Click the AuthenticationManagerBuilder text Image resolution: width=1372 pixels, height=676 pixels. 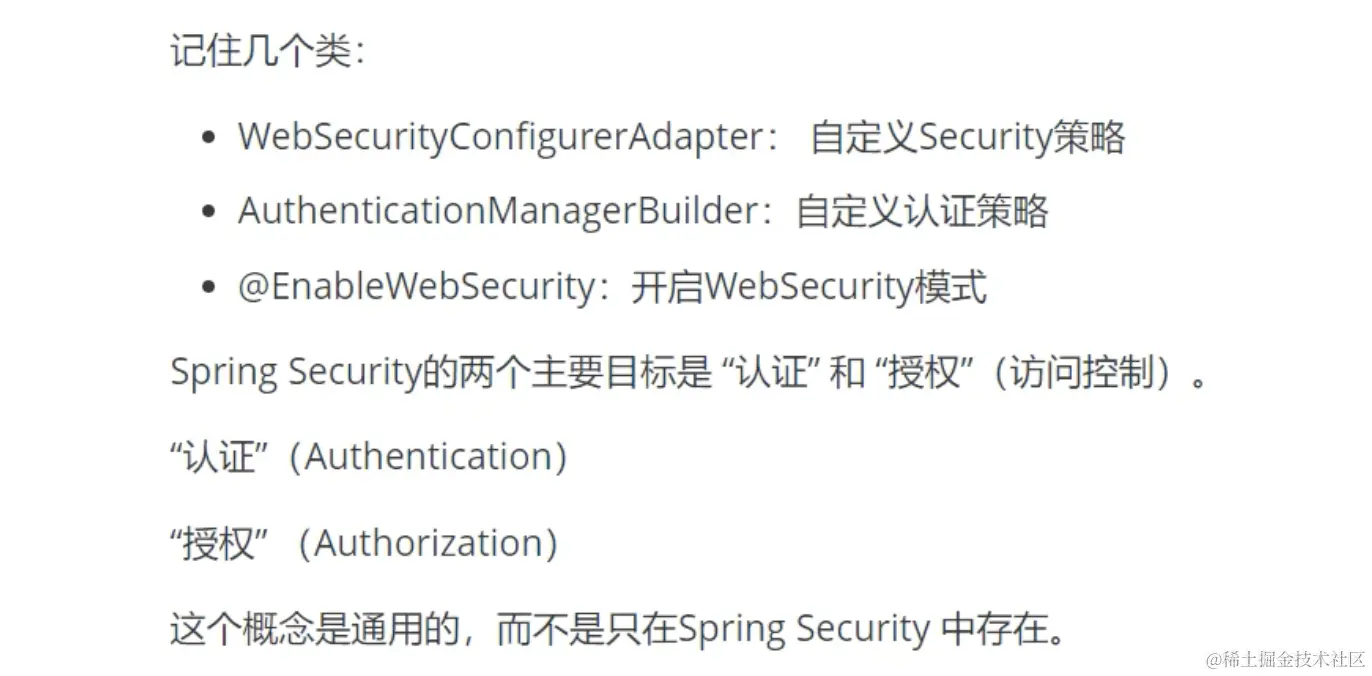pos(499,211)
